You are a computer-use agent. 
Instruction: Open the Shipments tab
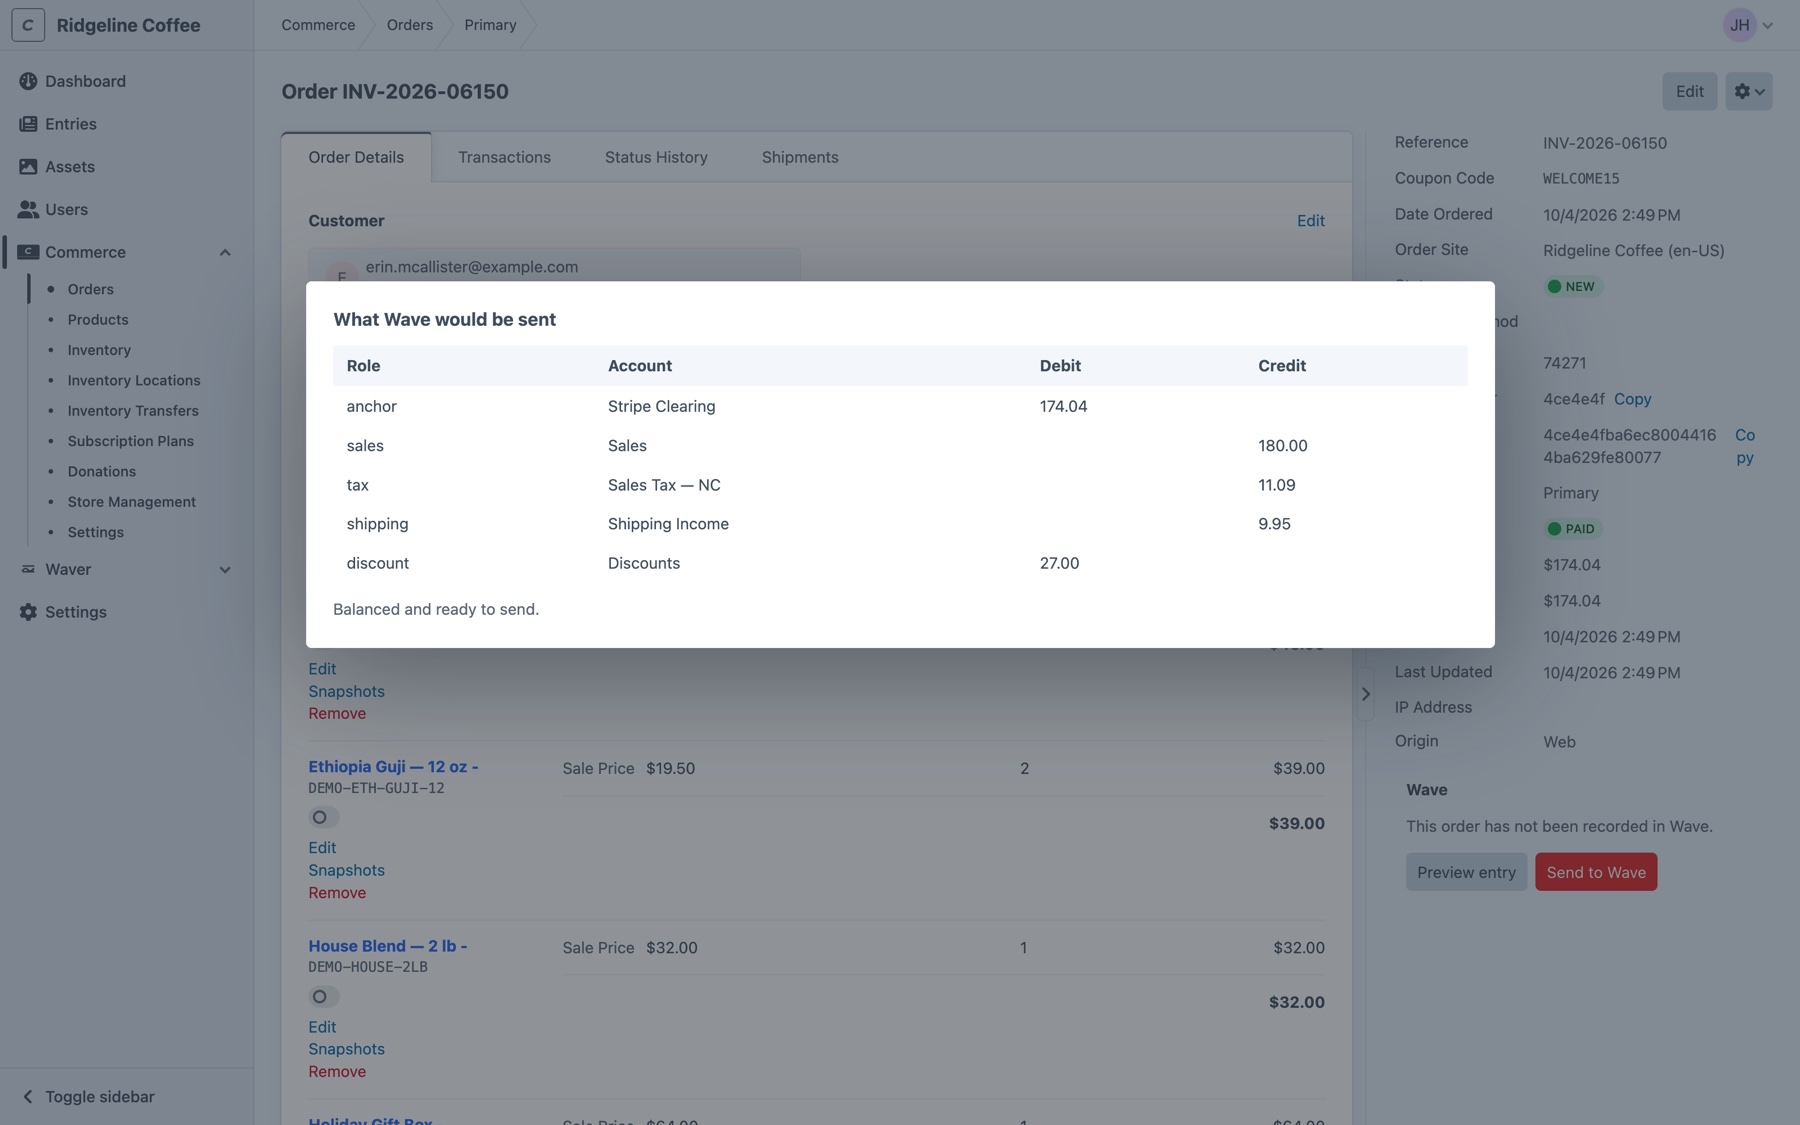coord(800,157)
